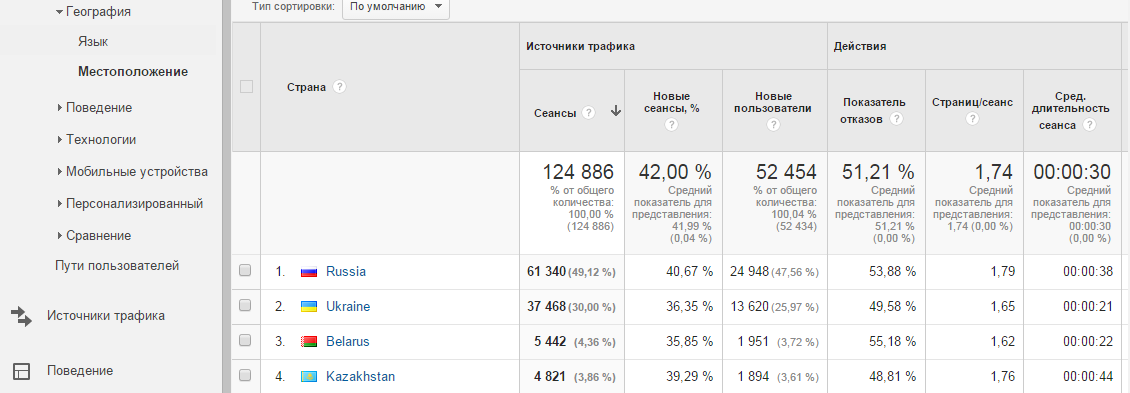Click the Источники трафика column group header
The height and width of the screenshot is (393, 1130).
coord(580,46)
